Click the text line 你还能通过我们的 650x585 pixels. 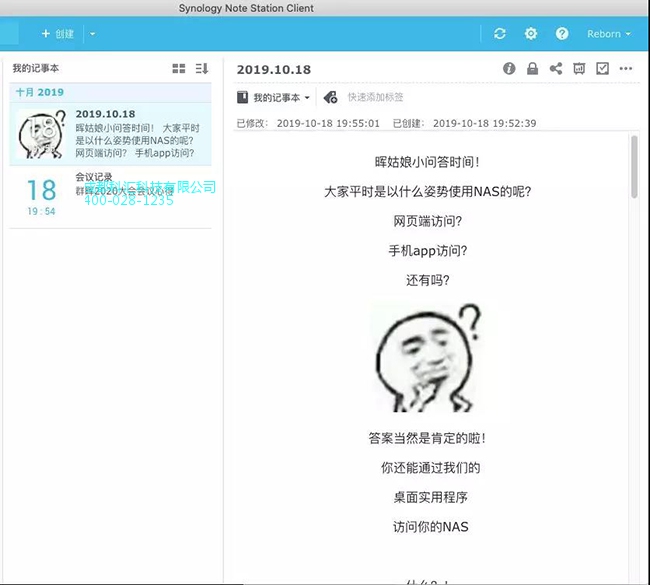(430, 468)
